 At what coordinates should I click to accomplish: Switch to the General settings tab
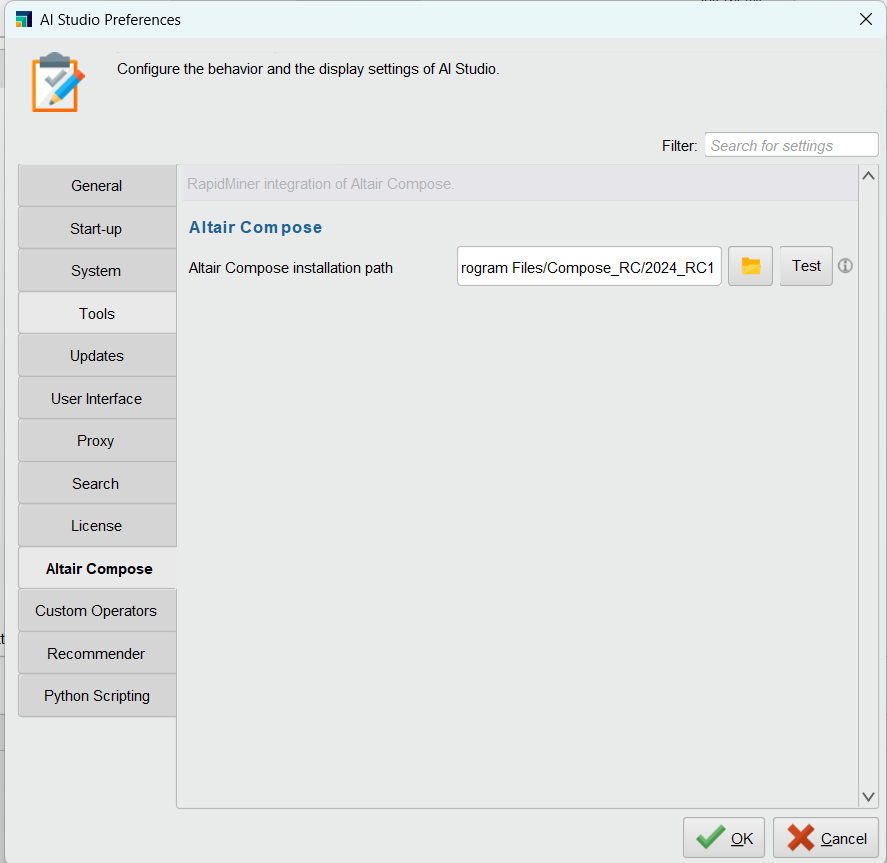pyautogui.click(x=96, y=185)
